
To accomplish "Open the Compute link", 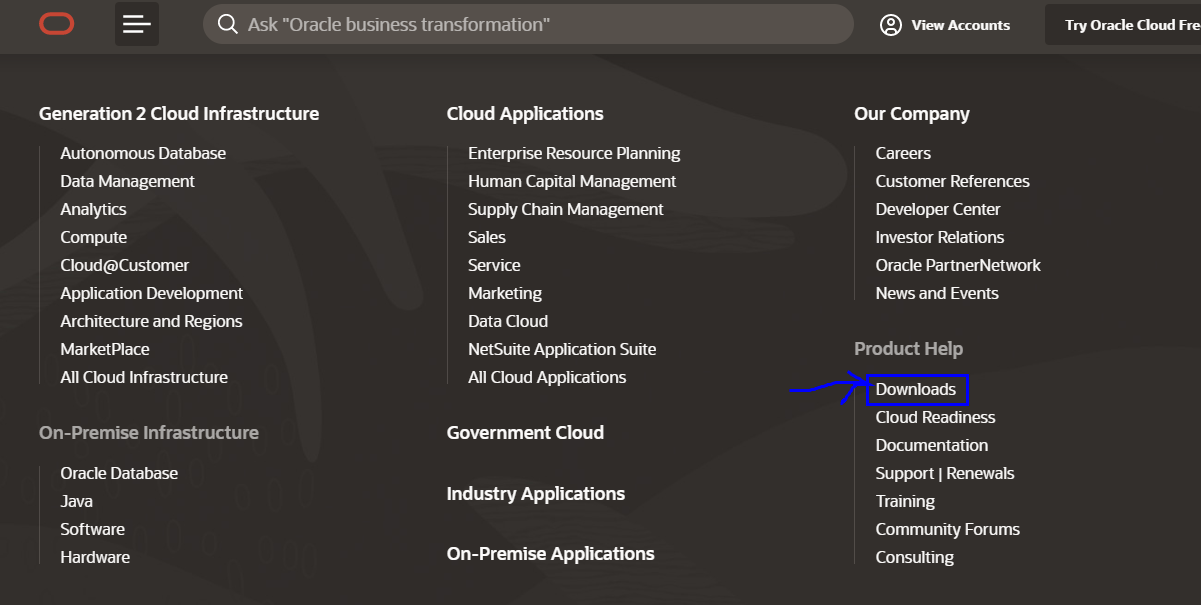I will [x=93, y=237].
